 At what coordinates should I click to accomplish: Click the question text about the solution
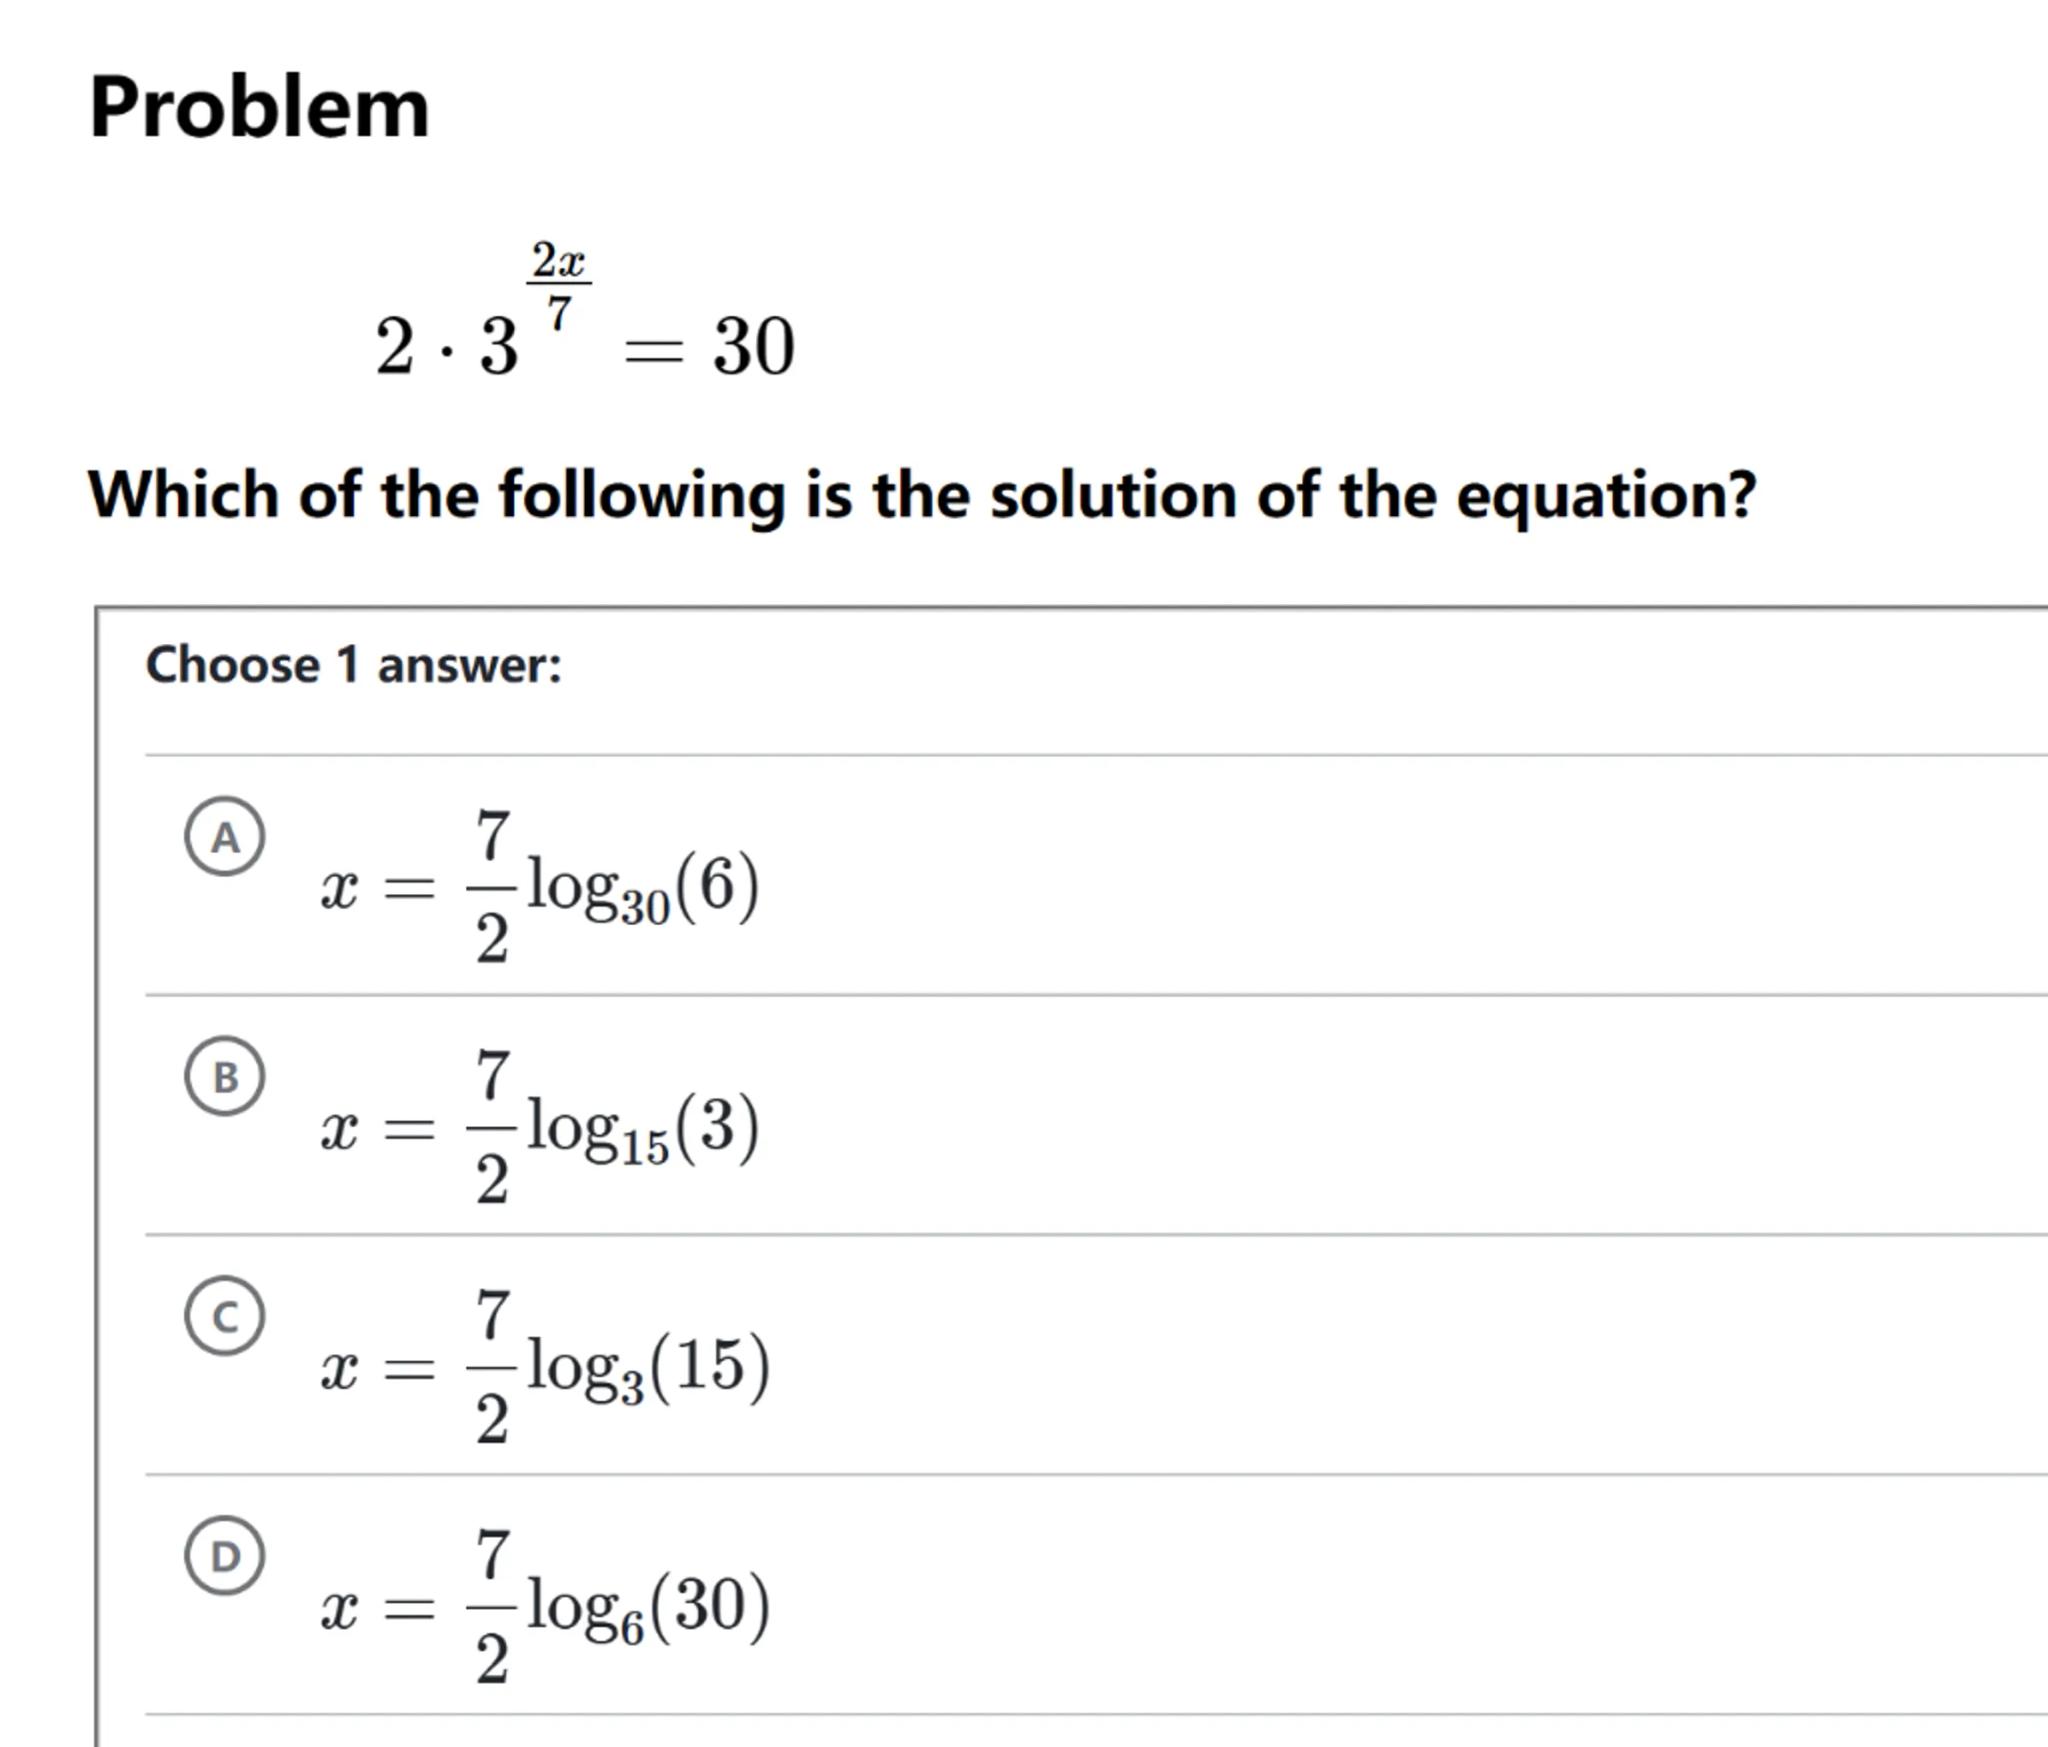pyautogui.click(x=921, y=495)
